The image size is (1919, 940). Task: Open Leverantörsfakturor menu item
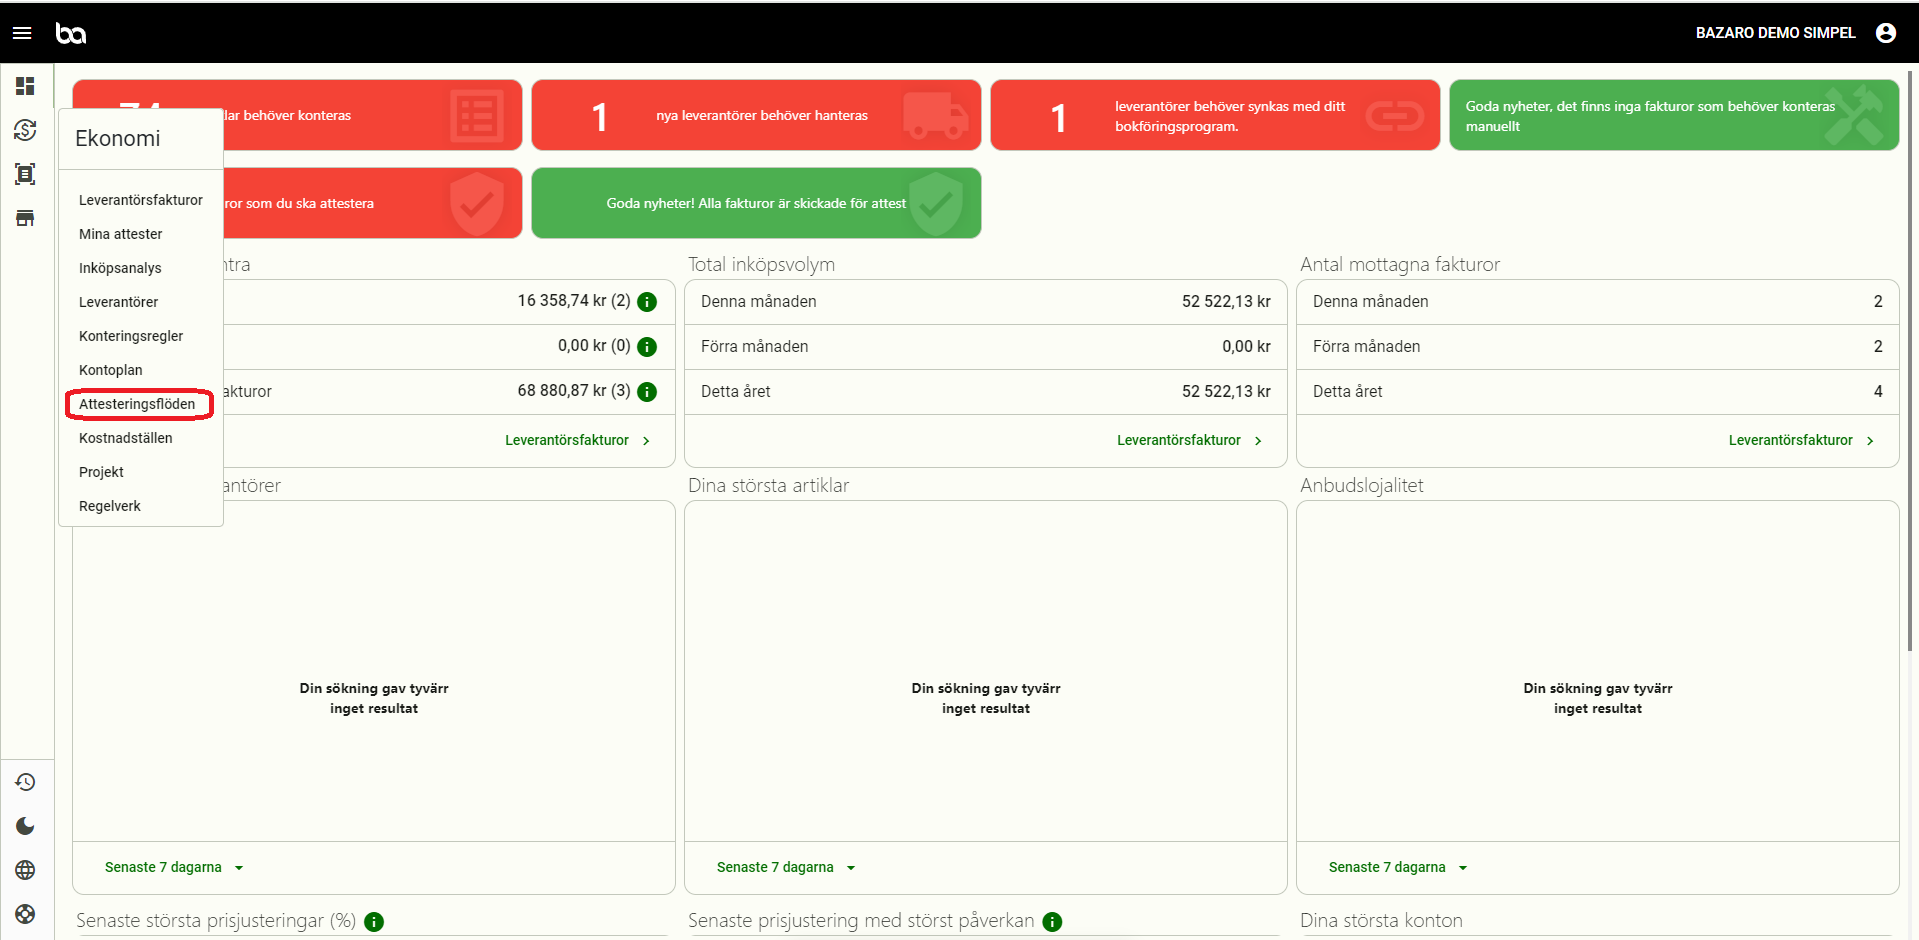point(141,200)
